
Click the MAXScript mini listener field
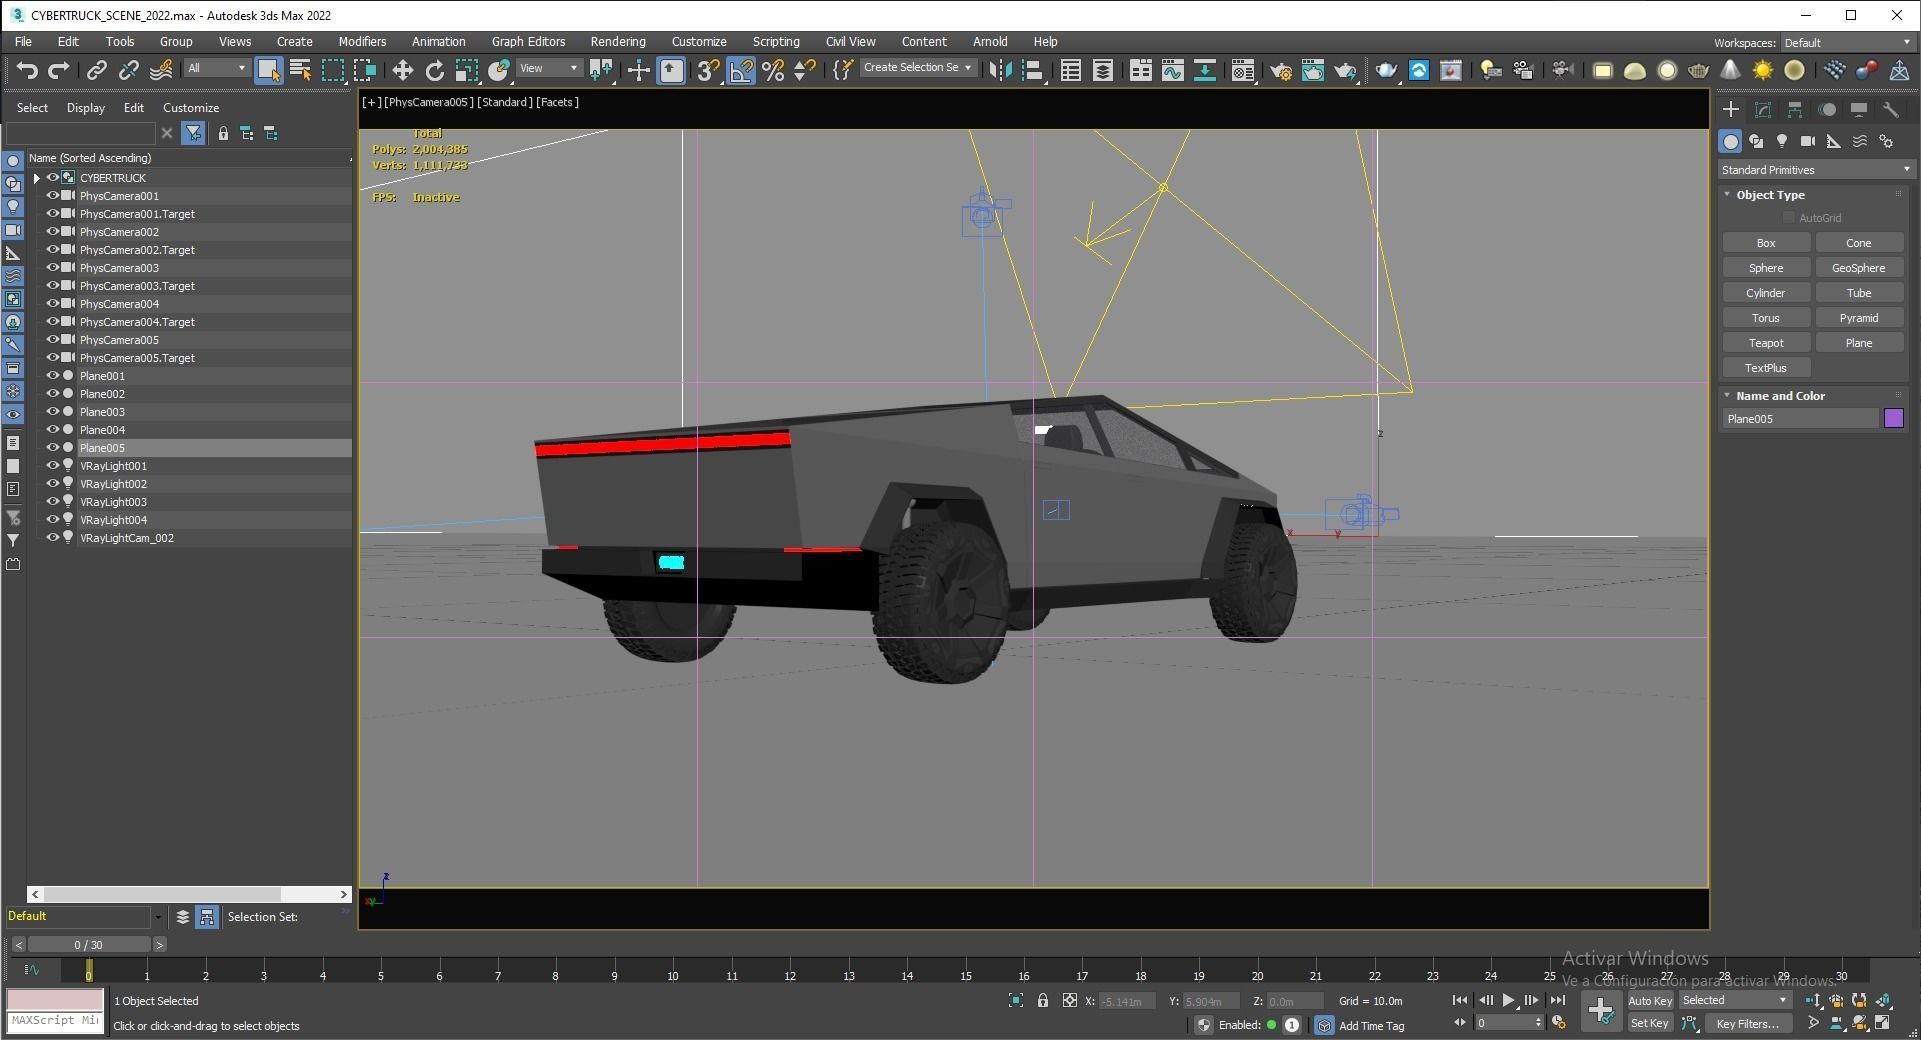click(55, 1021)
